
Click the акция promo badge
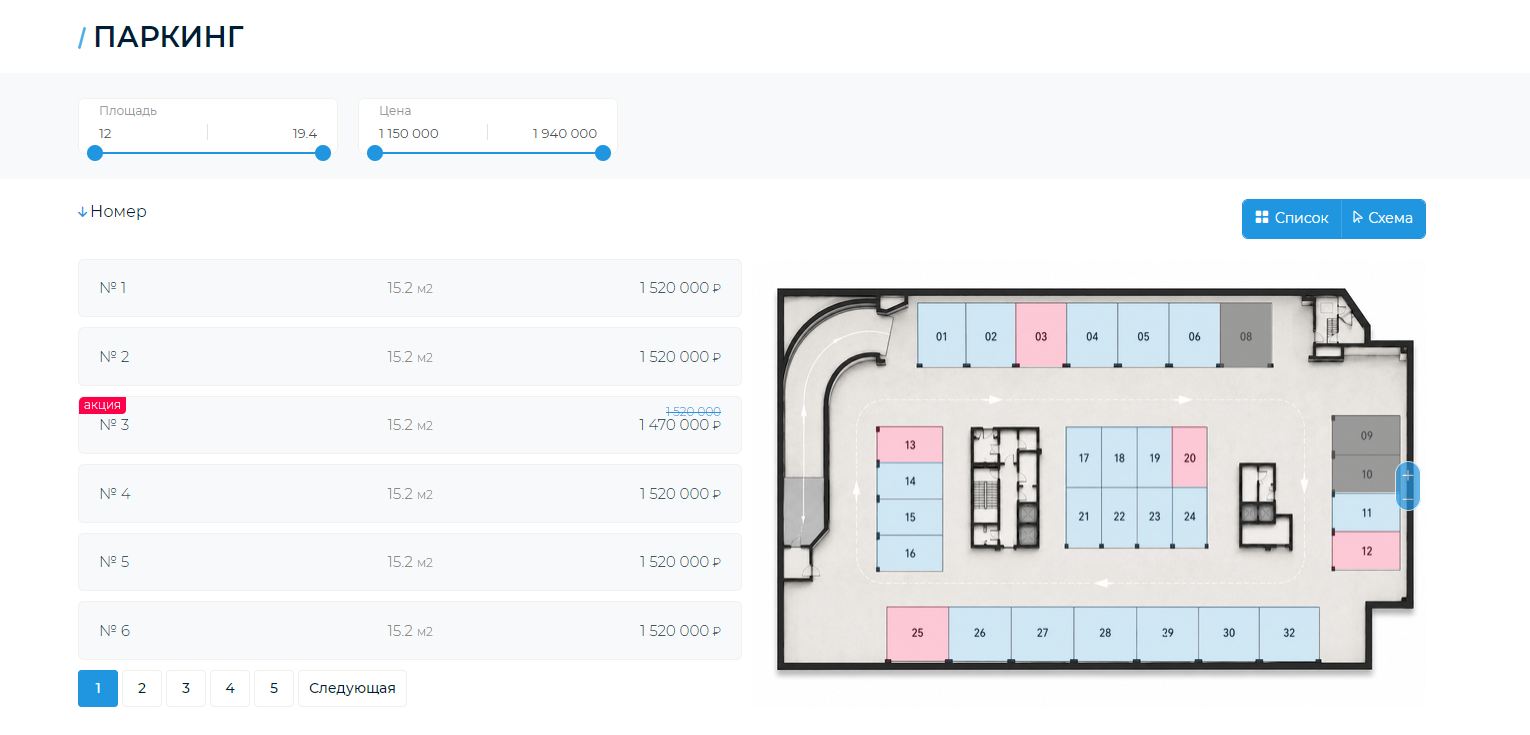click(x=103, y=405)
